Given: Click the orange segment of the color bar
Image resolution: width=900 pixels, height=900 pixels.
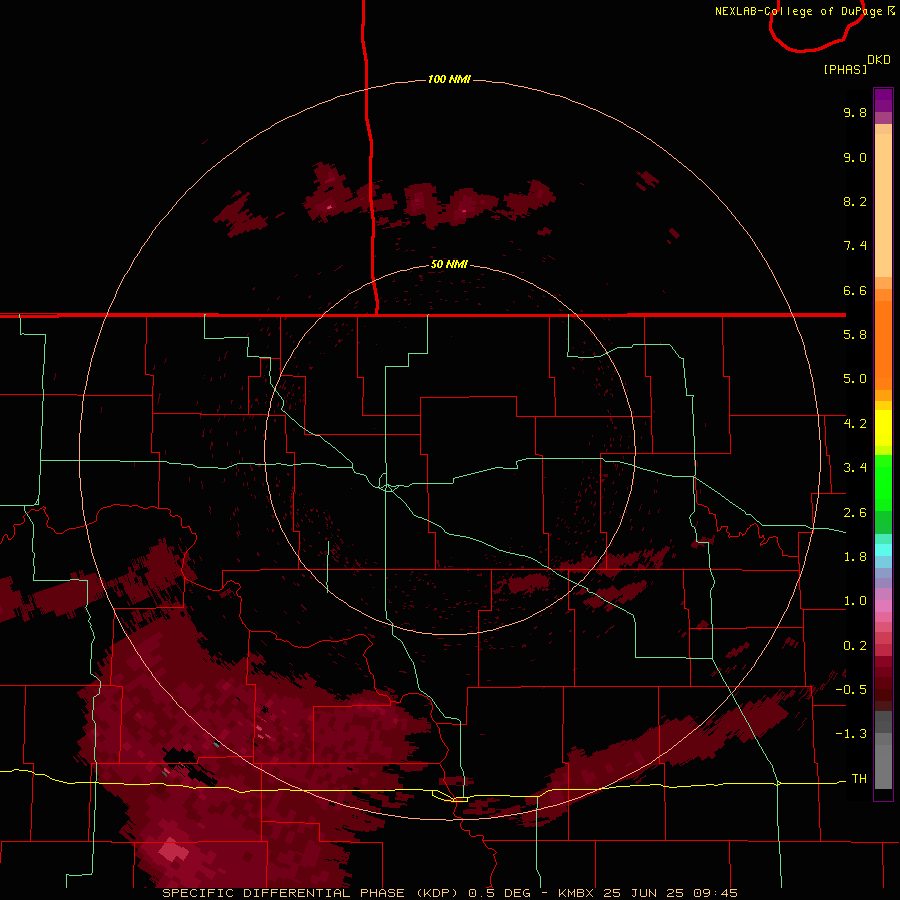Looking at the screenshot, I should [x=883, y=345].
